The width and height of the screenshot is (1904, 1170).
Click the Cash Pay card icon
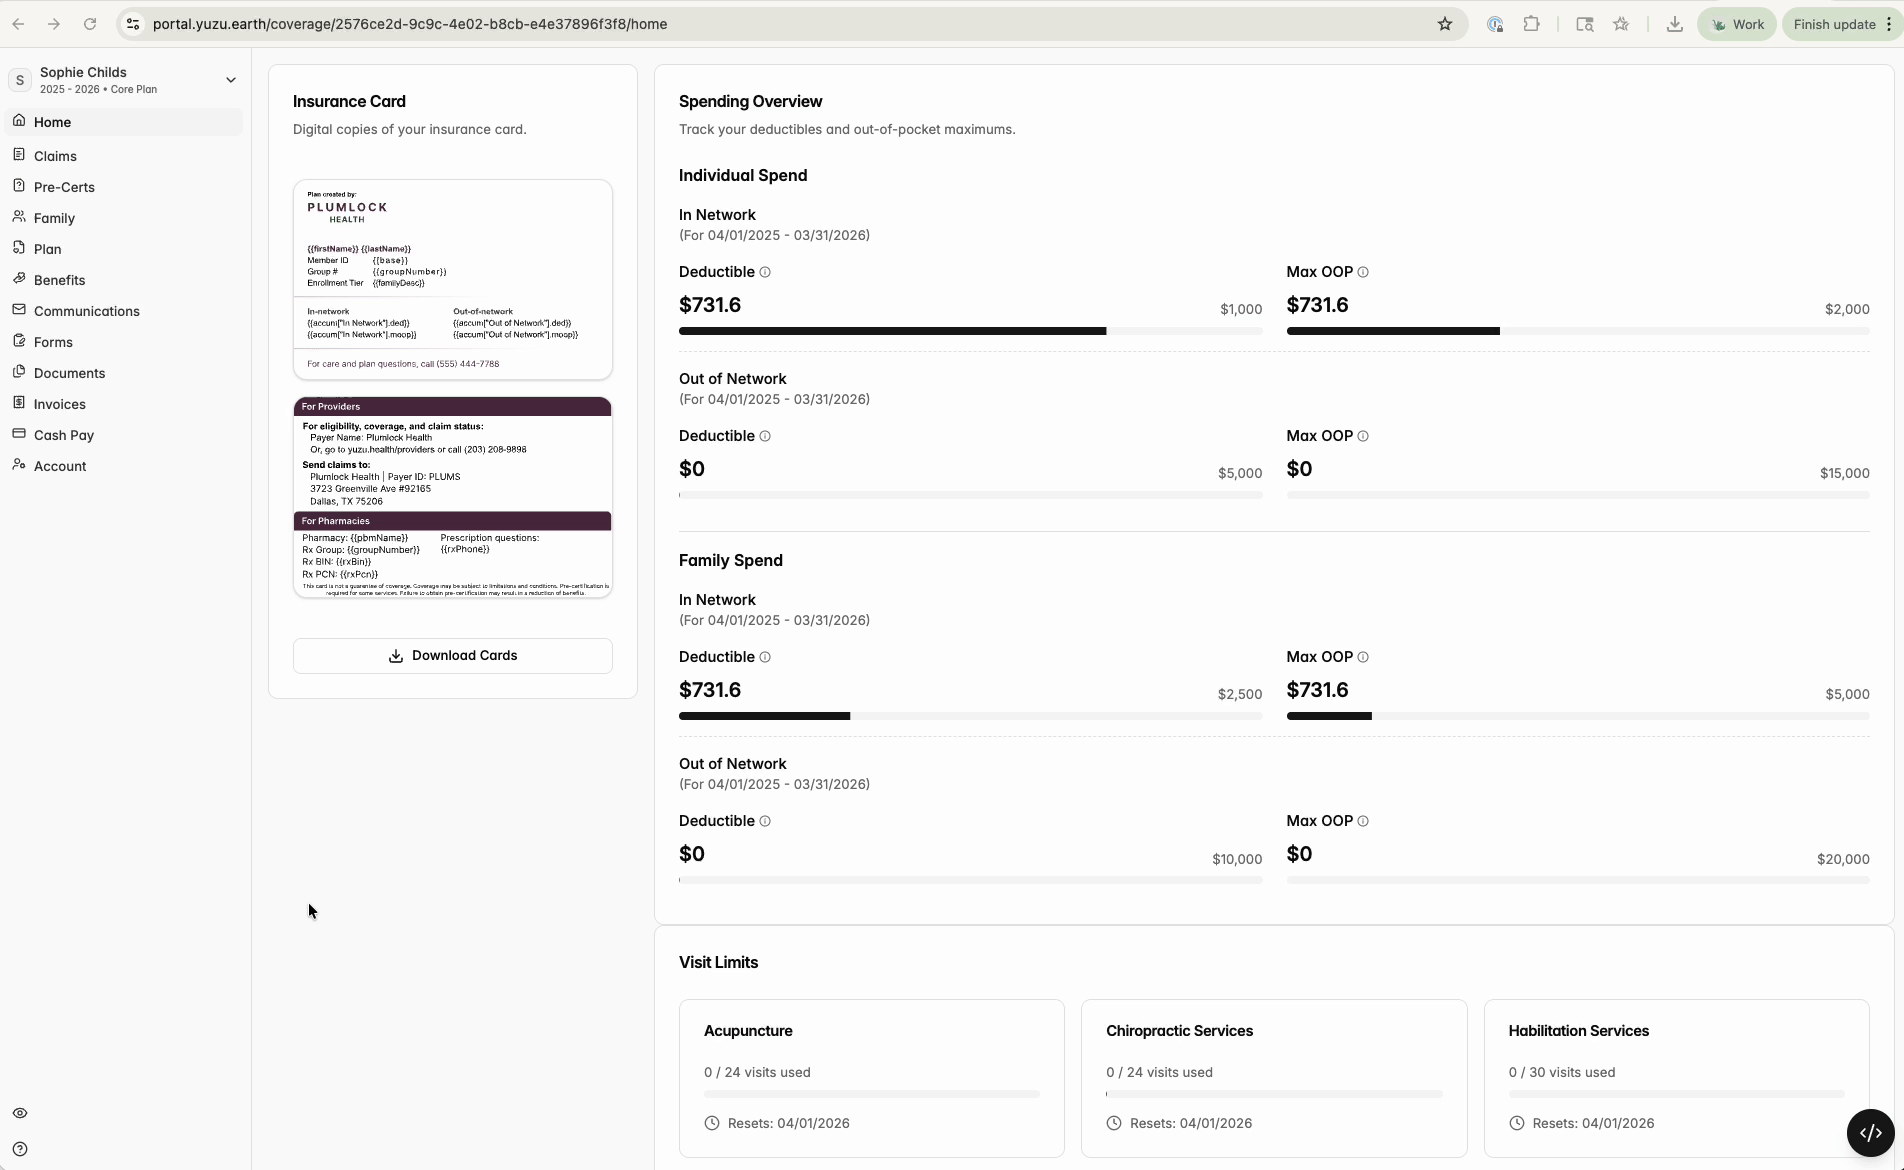[19, 434]
